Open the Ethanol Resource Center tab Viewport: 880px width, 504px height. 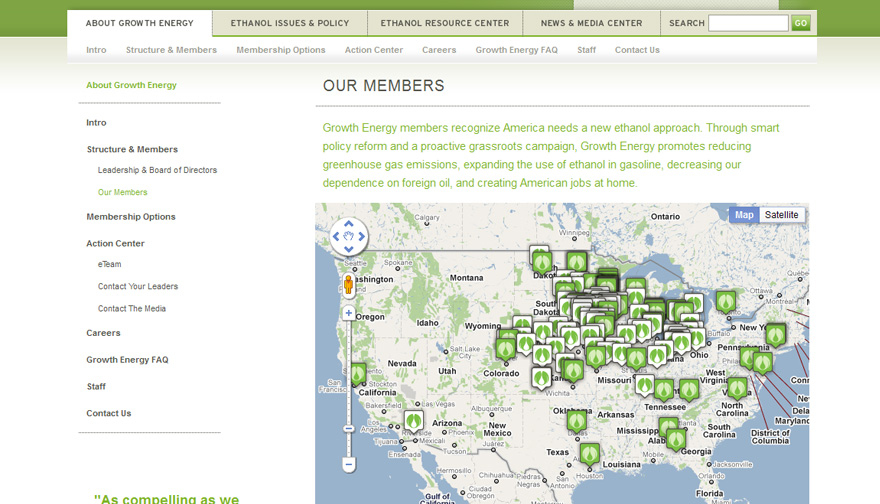point(445,23)
